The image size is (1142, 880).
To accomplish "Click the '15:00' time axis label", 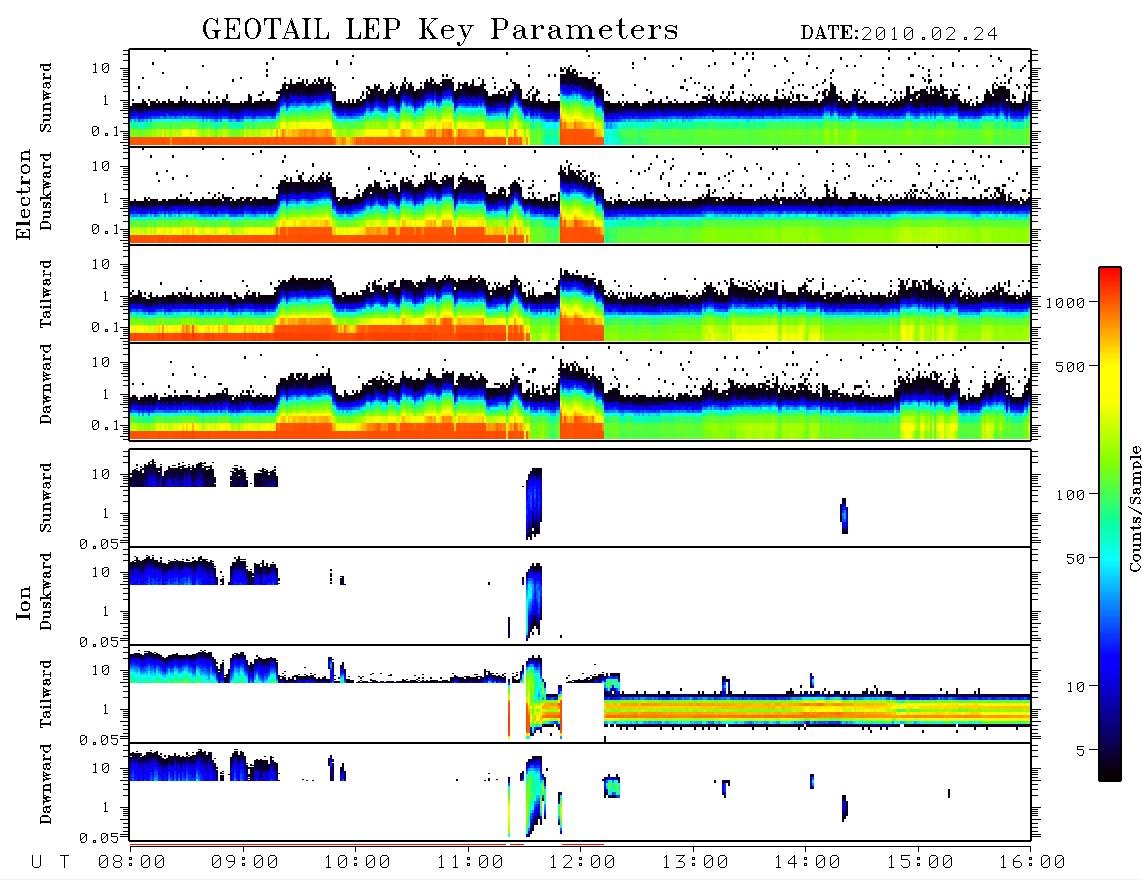I will (920, 862).
